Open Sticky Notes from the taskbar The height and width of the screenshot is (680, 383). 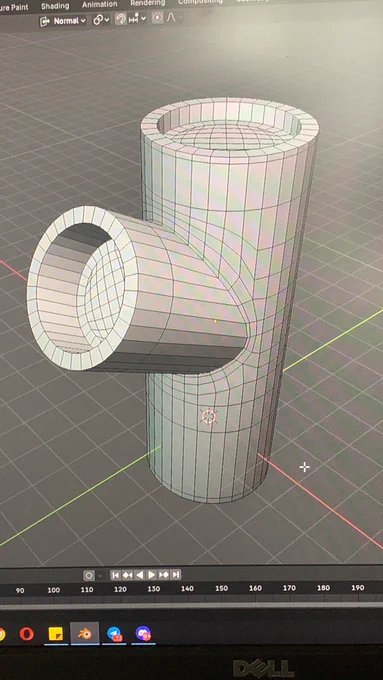(x=56, y=634)
